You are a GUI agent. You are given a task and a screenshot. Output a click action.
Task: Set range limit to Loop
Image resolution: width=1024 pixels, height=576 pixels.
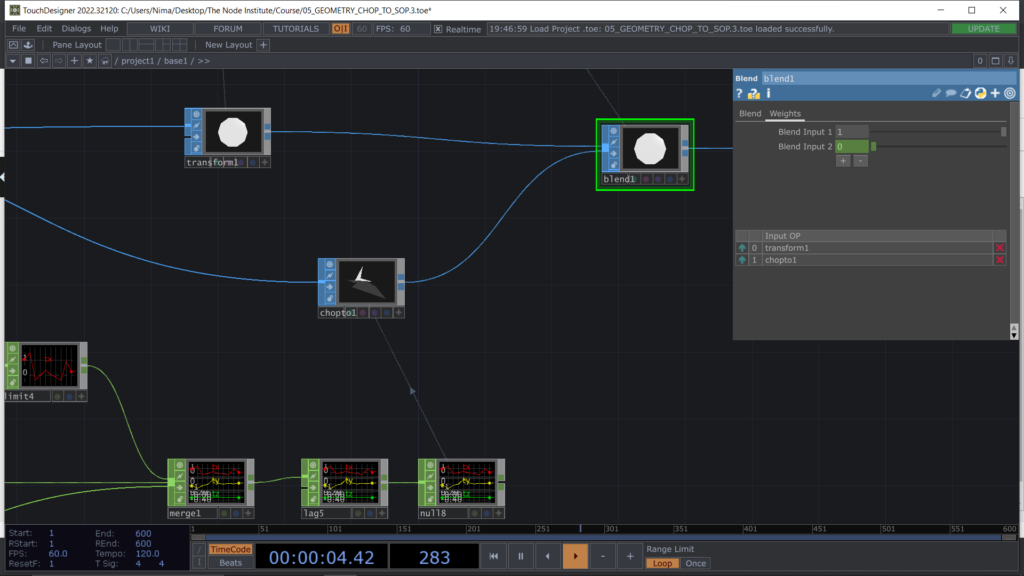[x=662, y=564]
